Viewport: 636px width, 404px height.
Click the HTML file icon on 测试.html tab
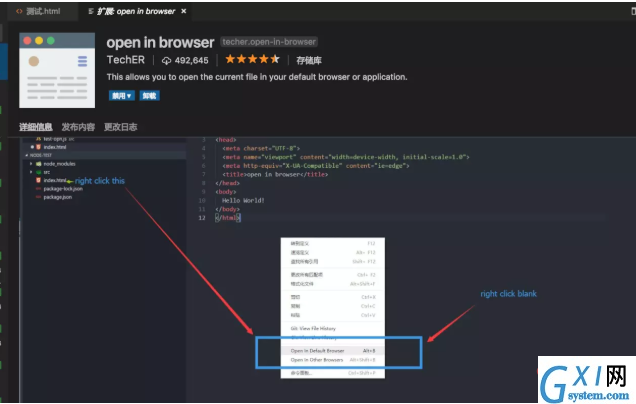coord(19,11)
